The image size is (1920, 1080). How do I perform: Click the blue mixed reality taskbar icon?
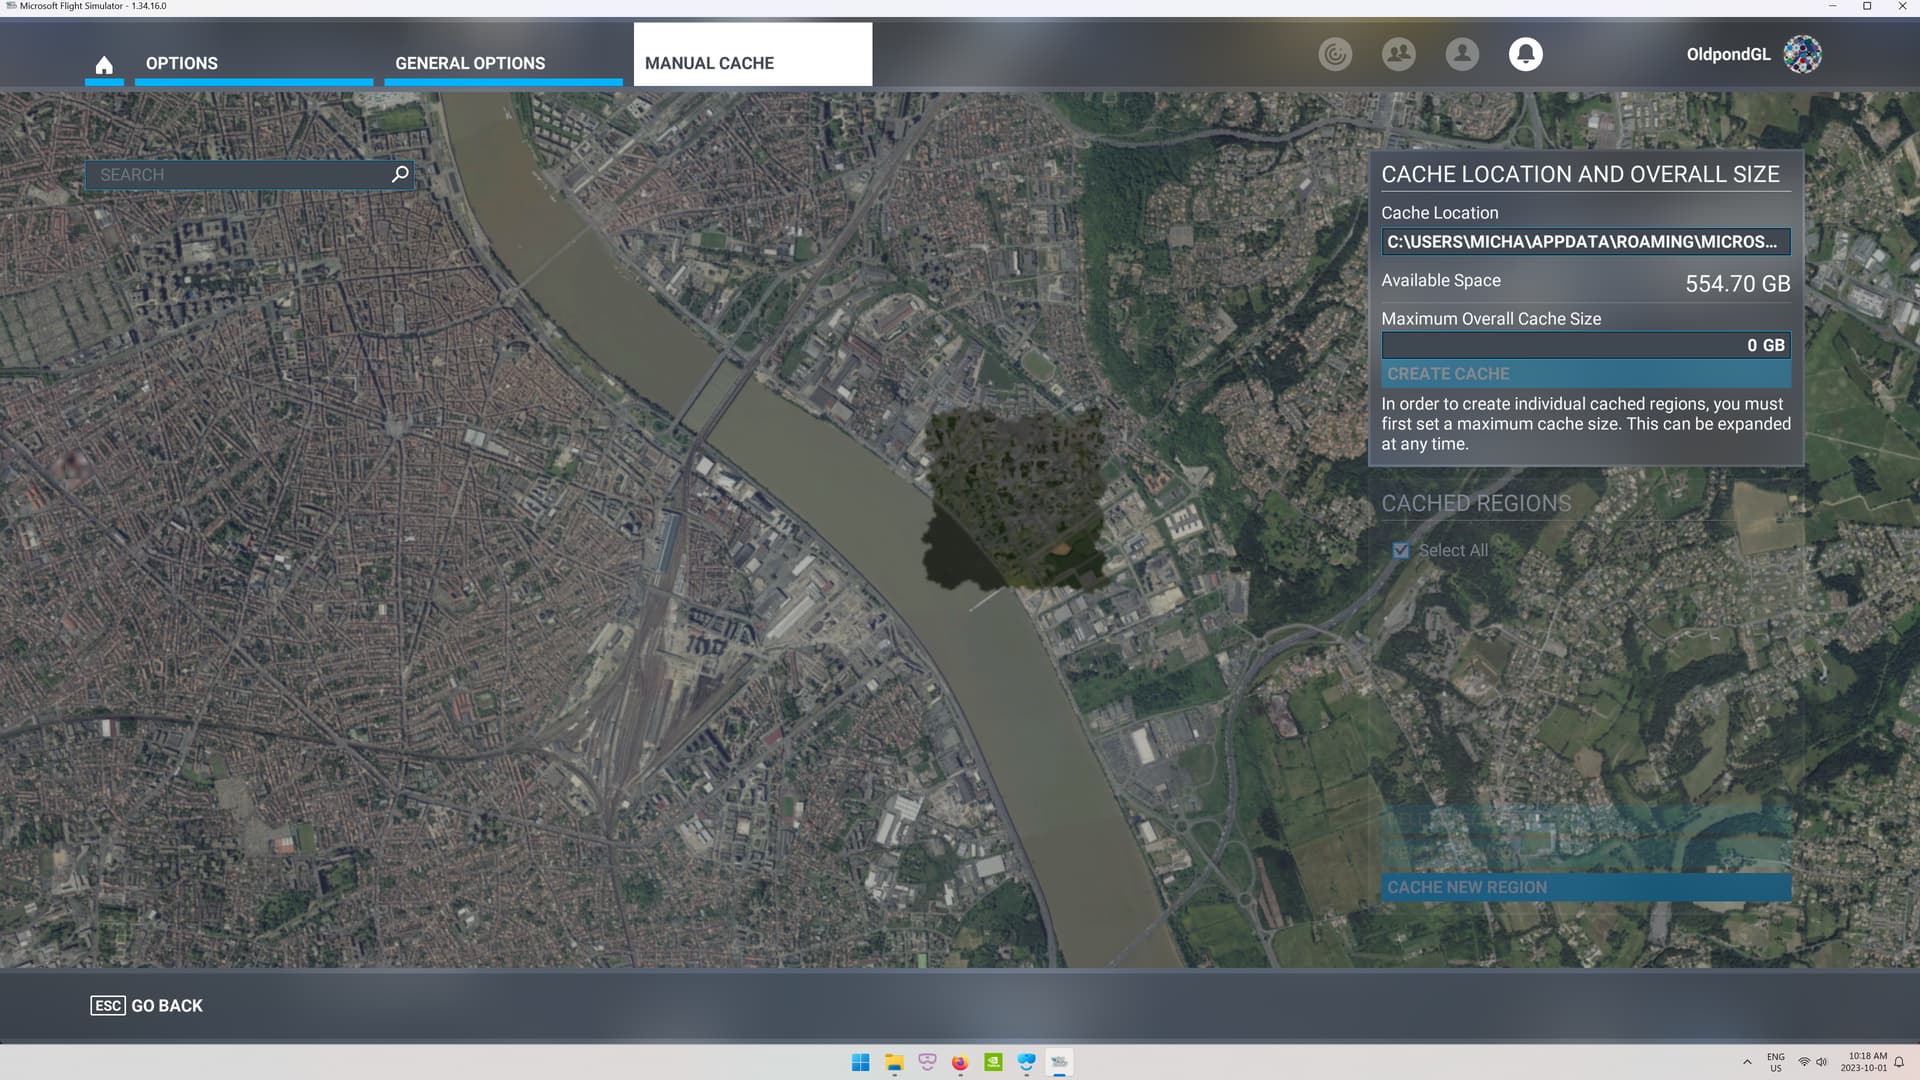click(x=1026, y=1062)
